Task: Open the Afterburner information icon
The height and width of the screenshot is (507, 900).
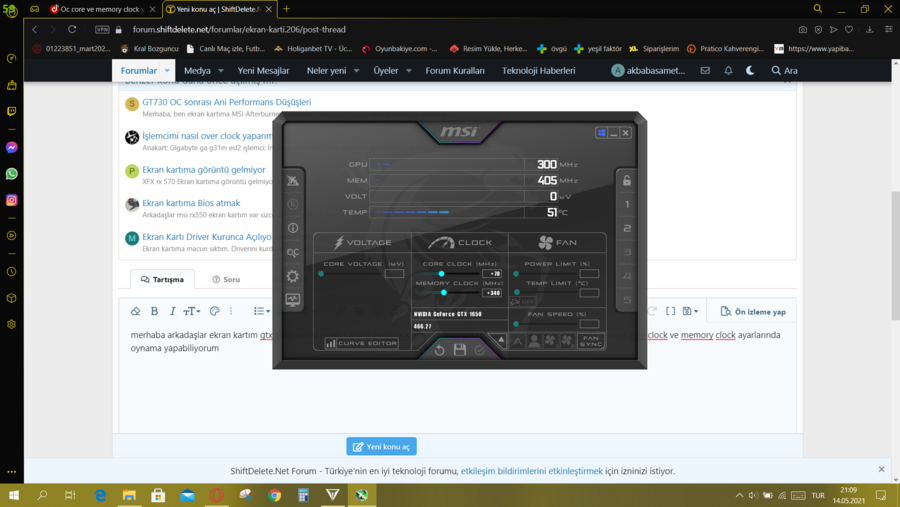Action: 293,228
